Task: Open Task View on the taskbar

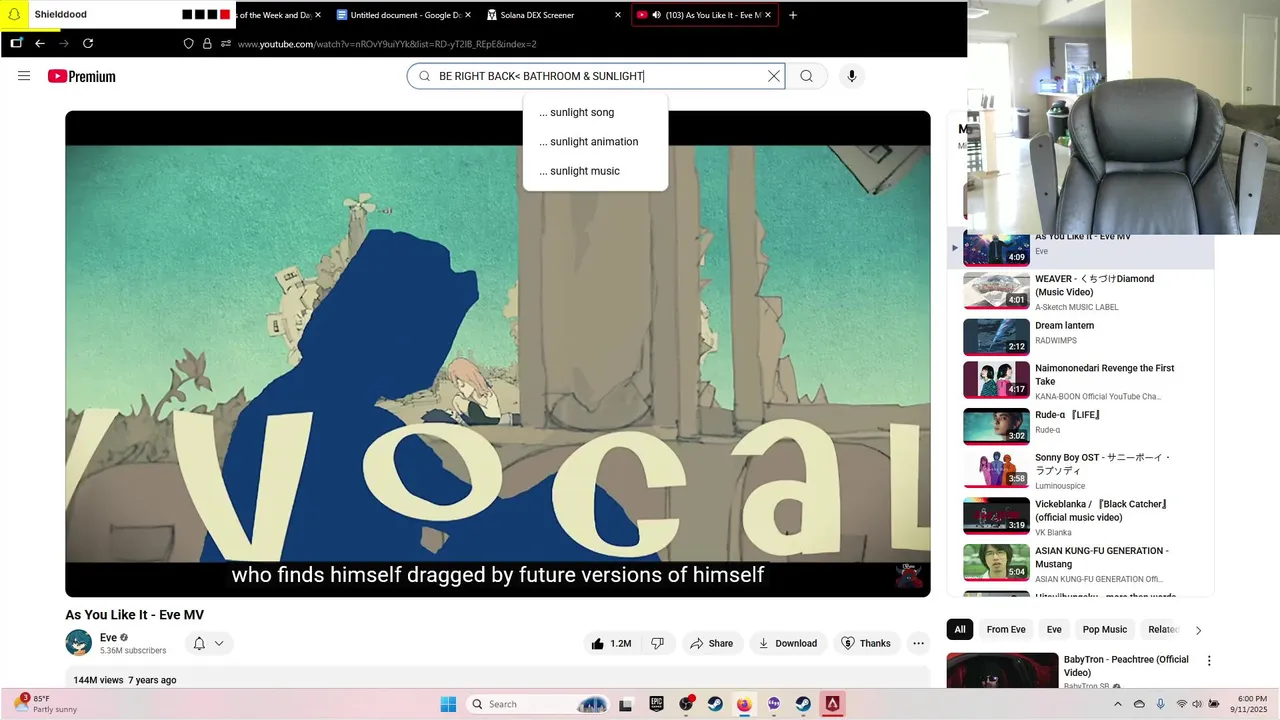Action: [626, 704]
